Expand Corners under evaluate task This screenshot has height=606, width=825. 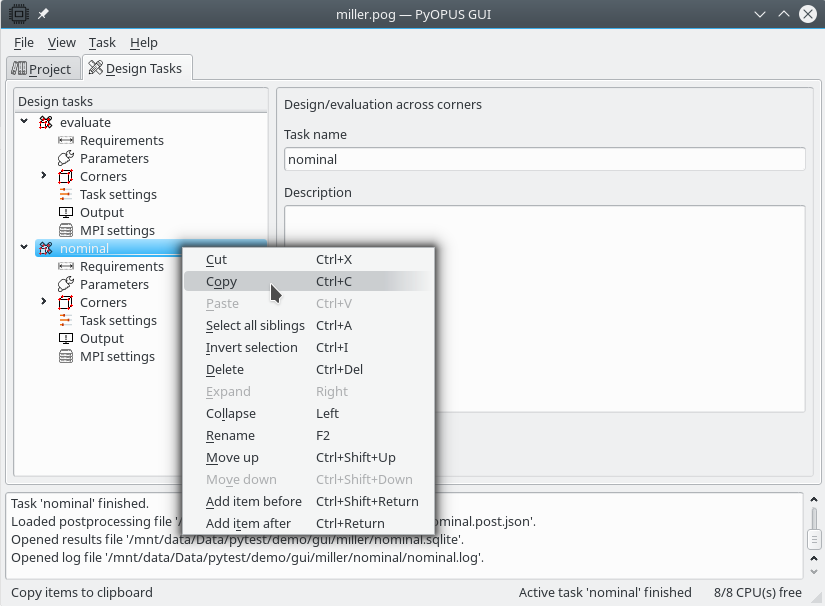[44, 176]
